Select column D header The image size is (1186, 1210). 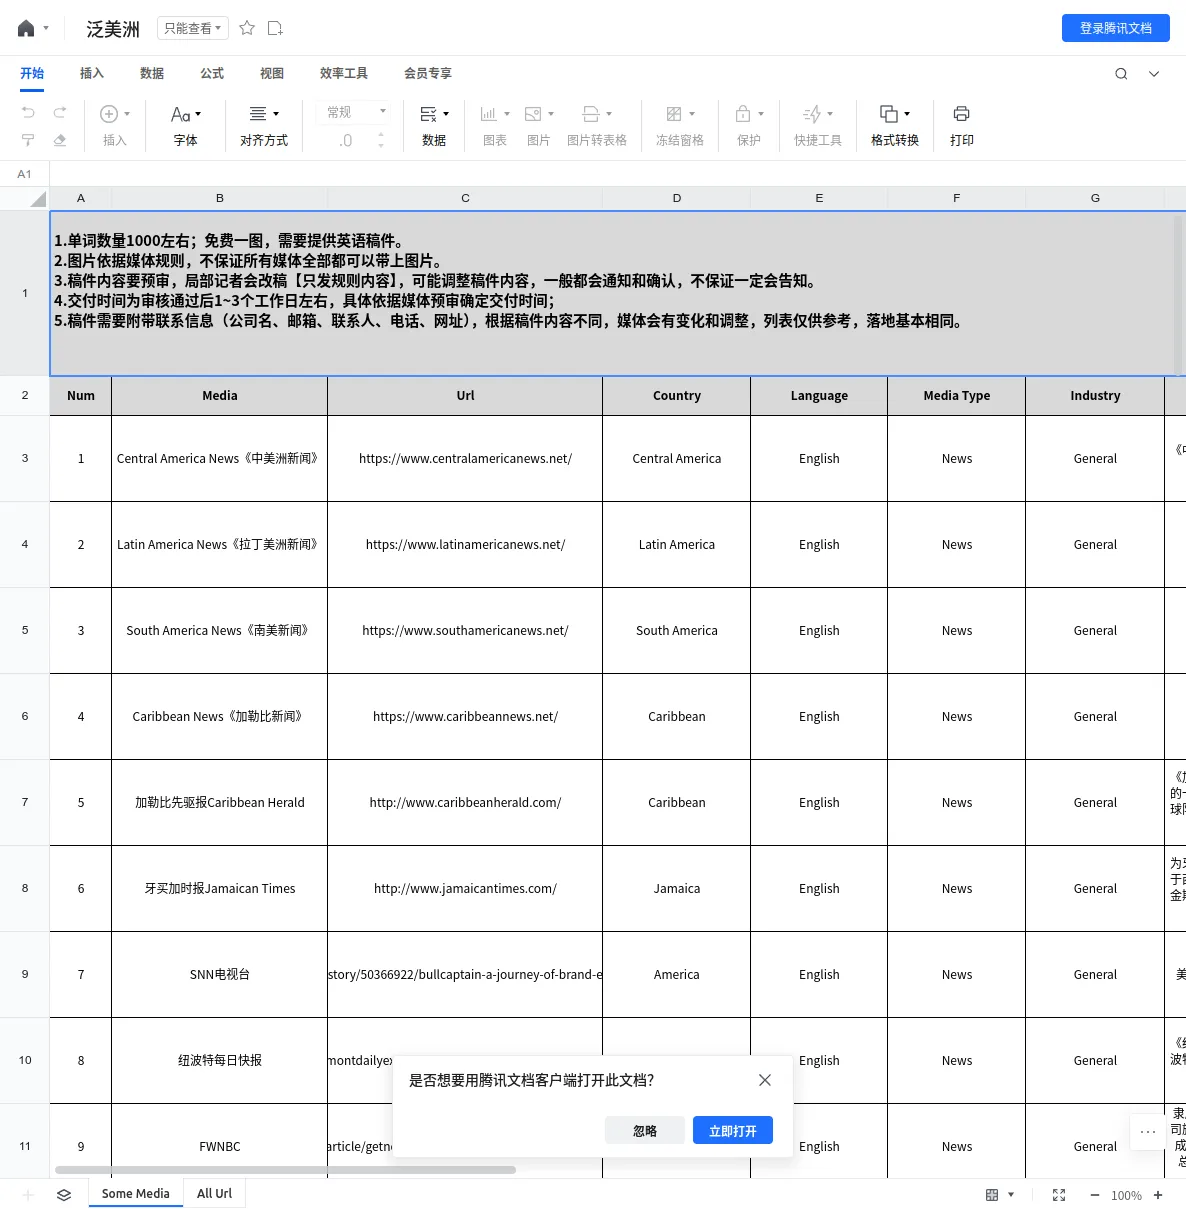[677, 198]
